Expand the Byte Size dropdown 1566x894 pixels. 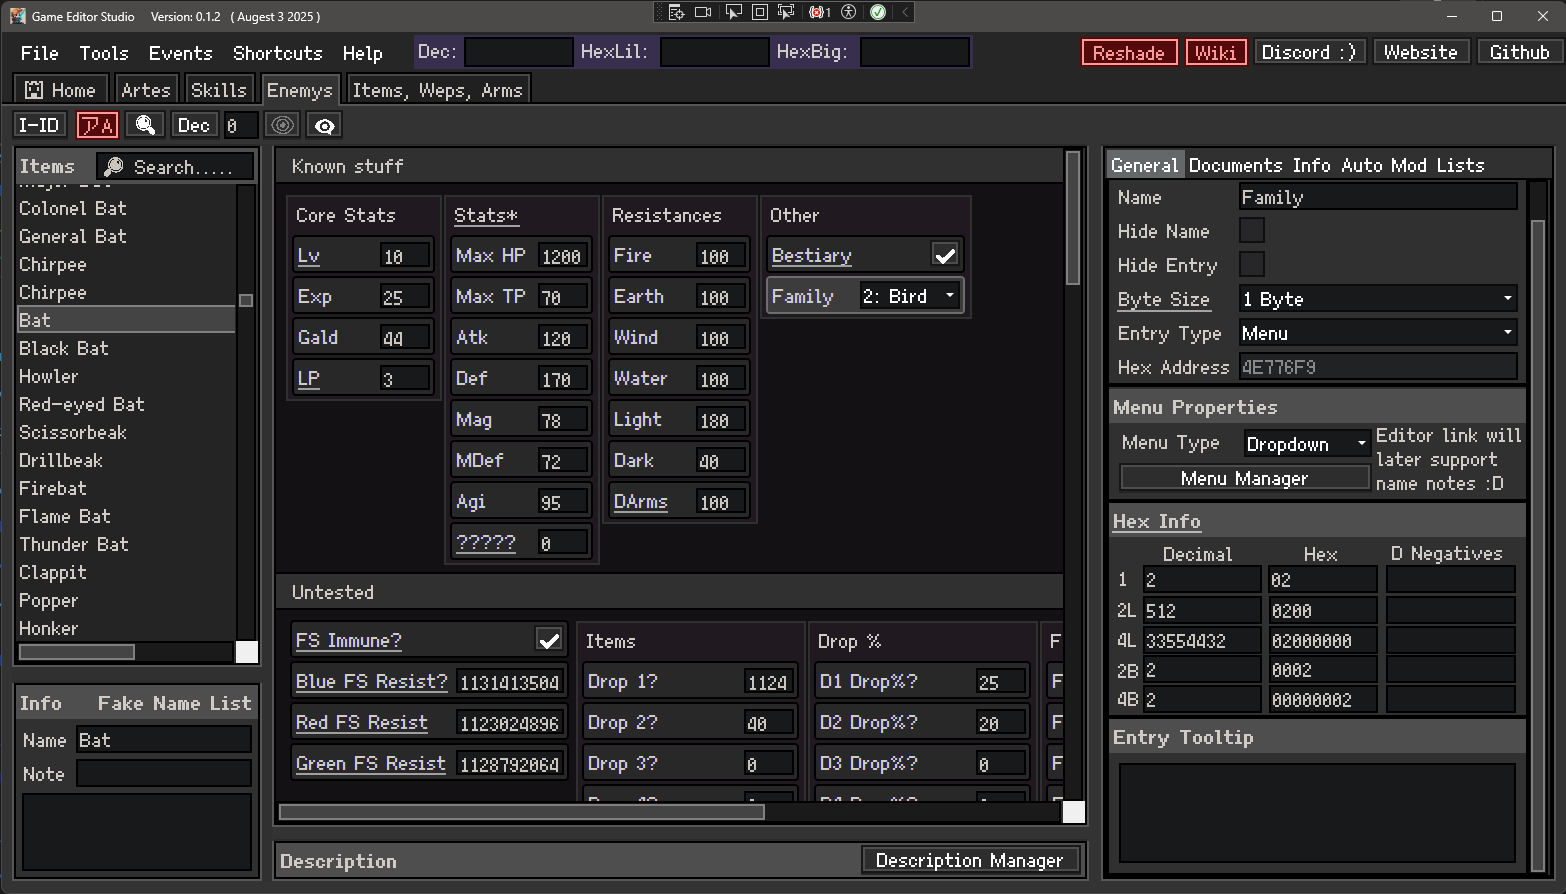point(1377,299)
